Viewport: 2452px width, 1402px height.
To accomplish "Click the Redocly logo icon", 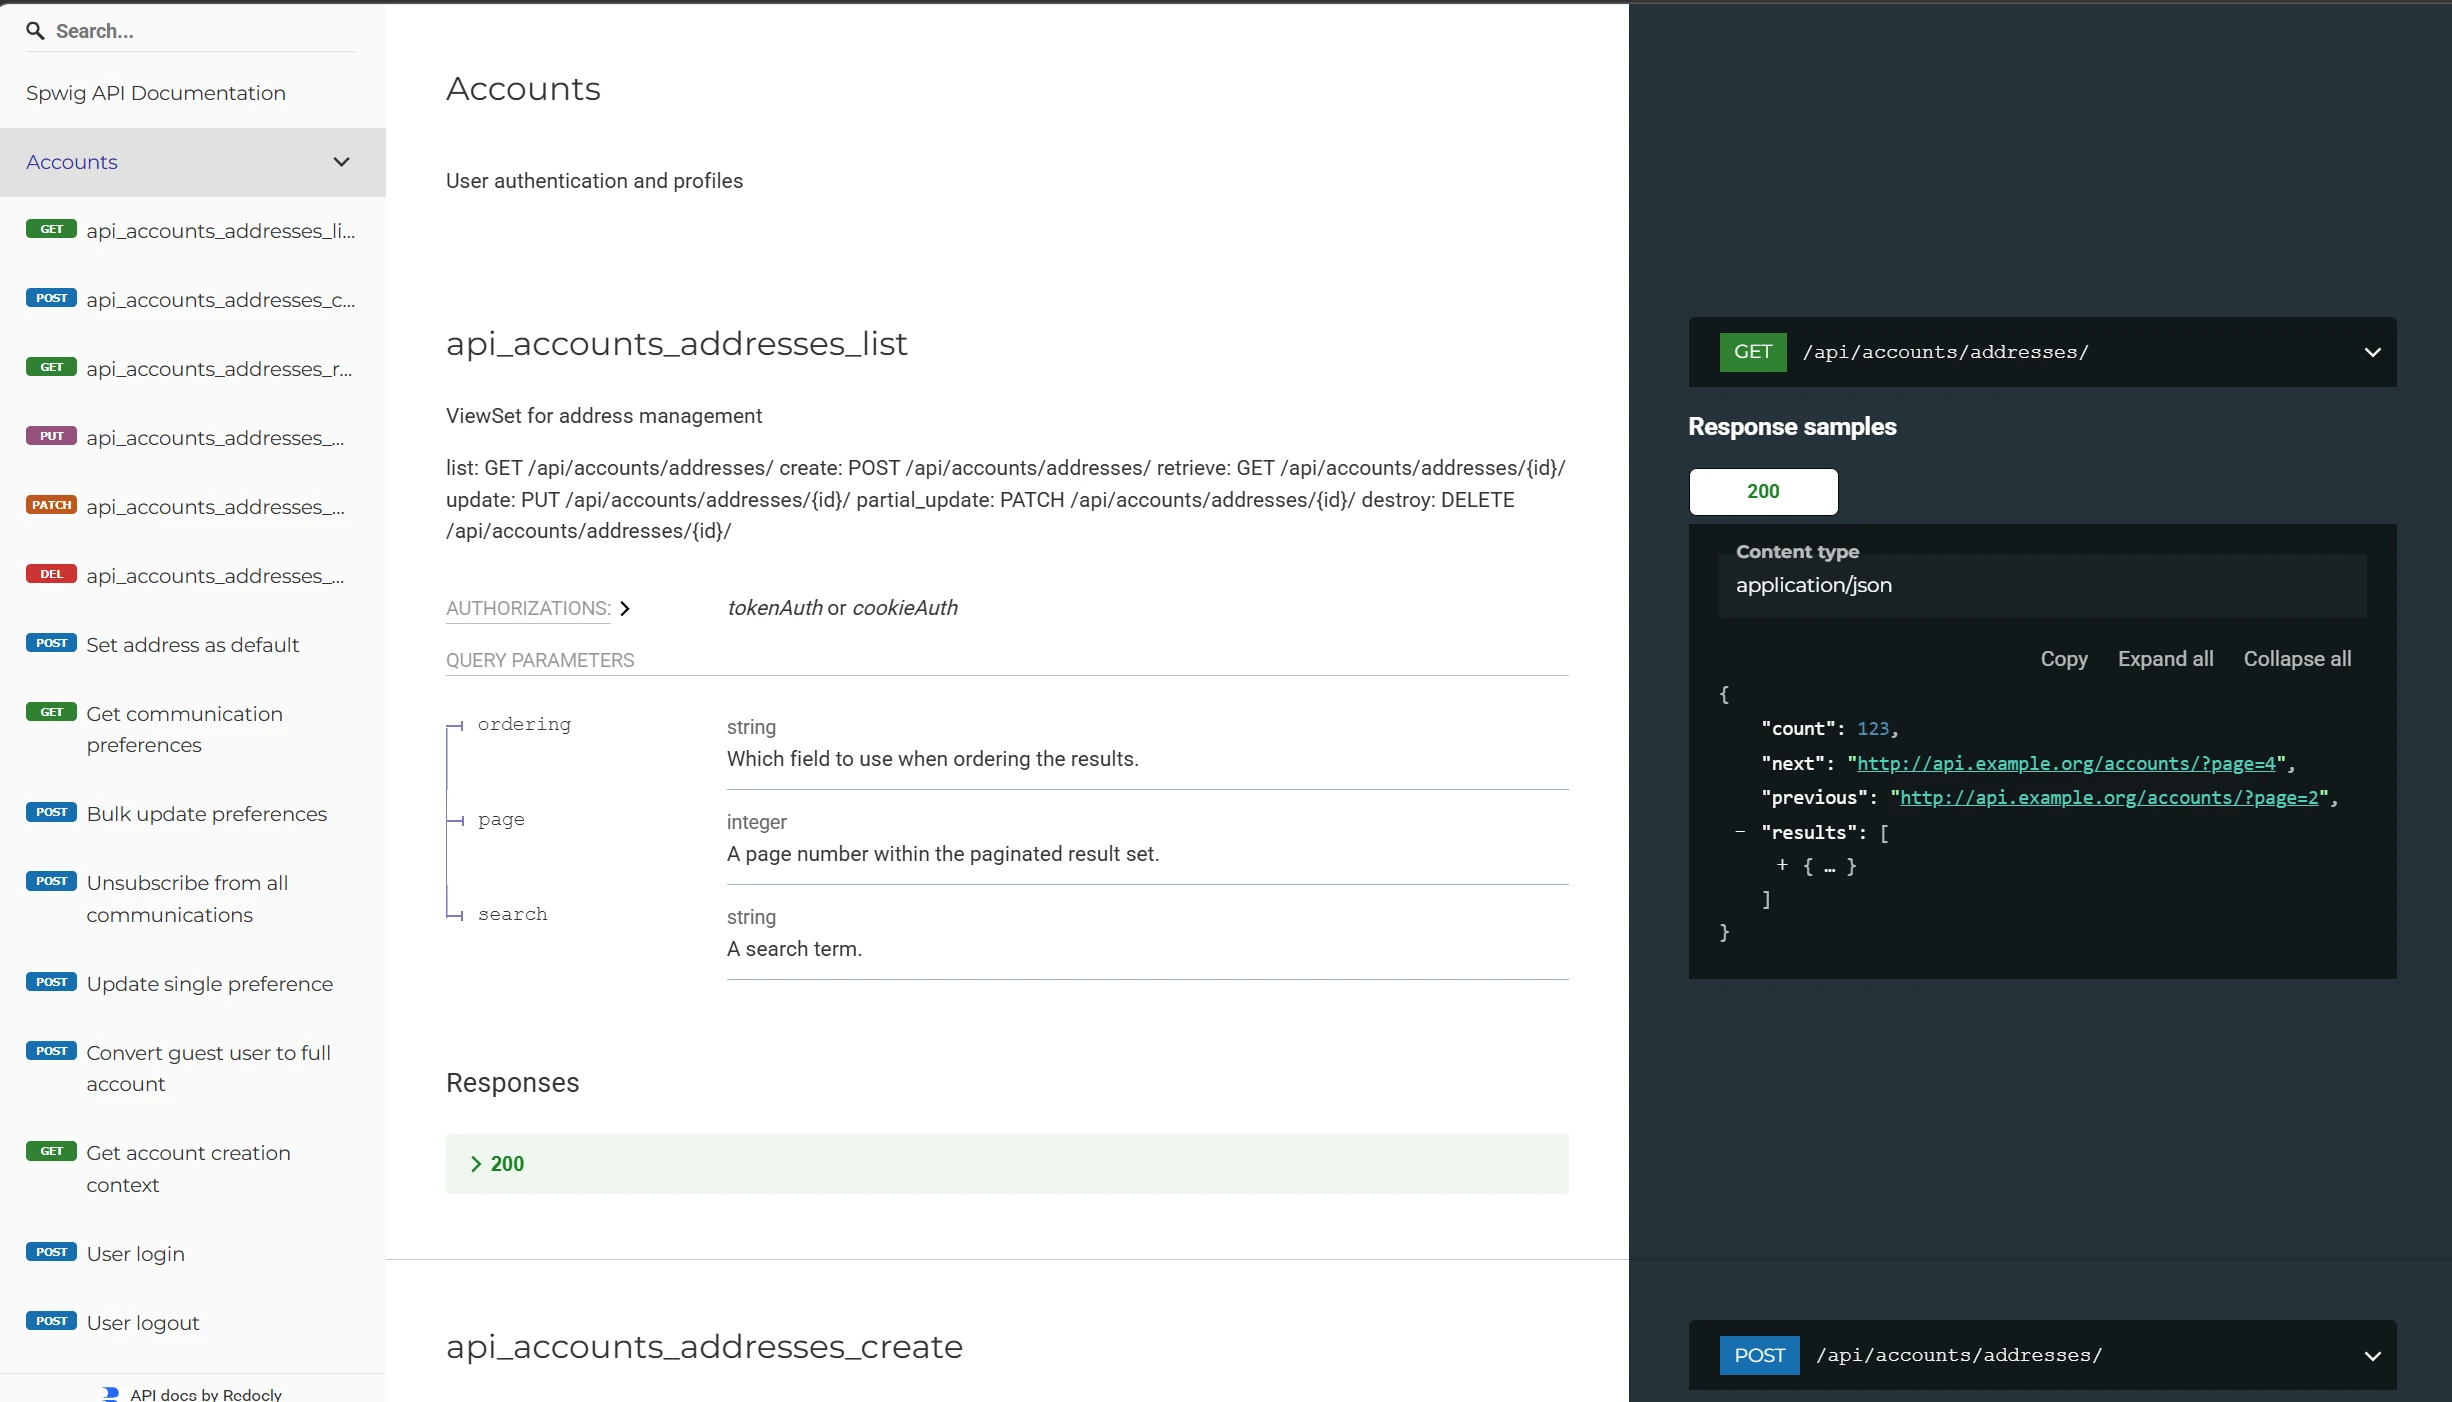I will click(111, 1394).
